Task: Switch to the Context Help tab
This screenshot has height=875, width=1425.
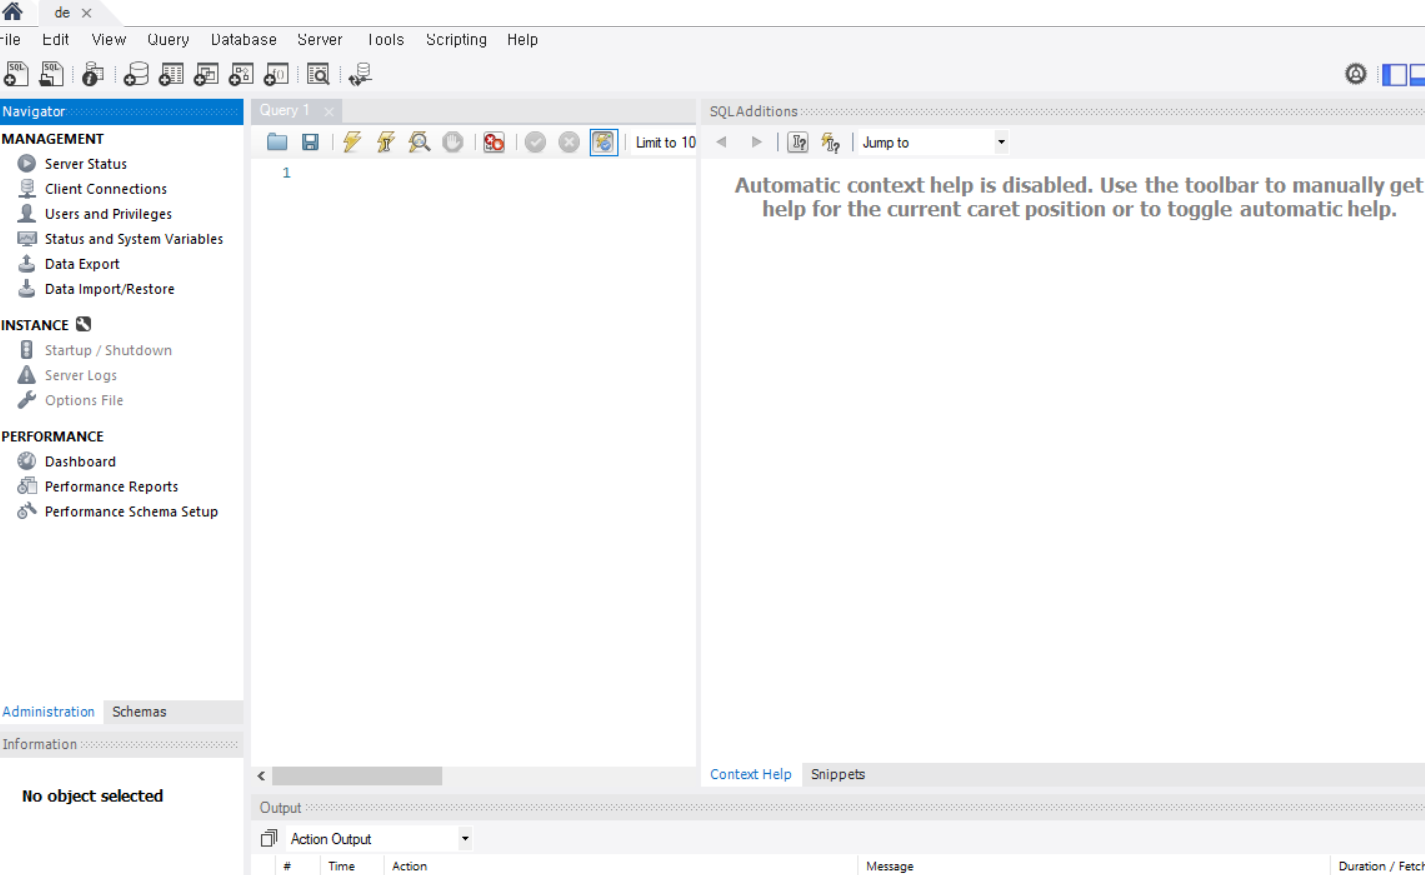Action: (751, 775)
